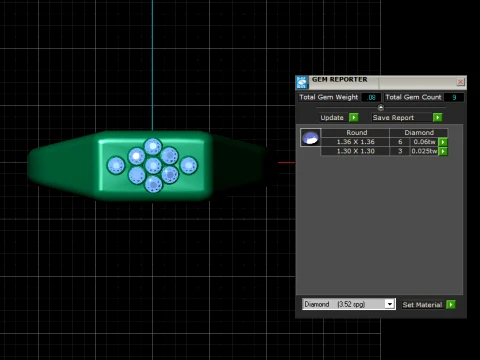
Task: Click the panel collapse handle under totals
Action: pyautogui.click(x=381, y=108)
